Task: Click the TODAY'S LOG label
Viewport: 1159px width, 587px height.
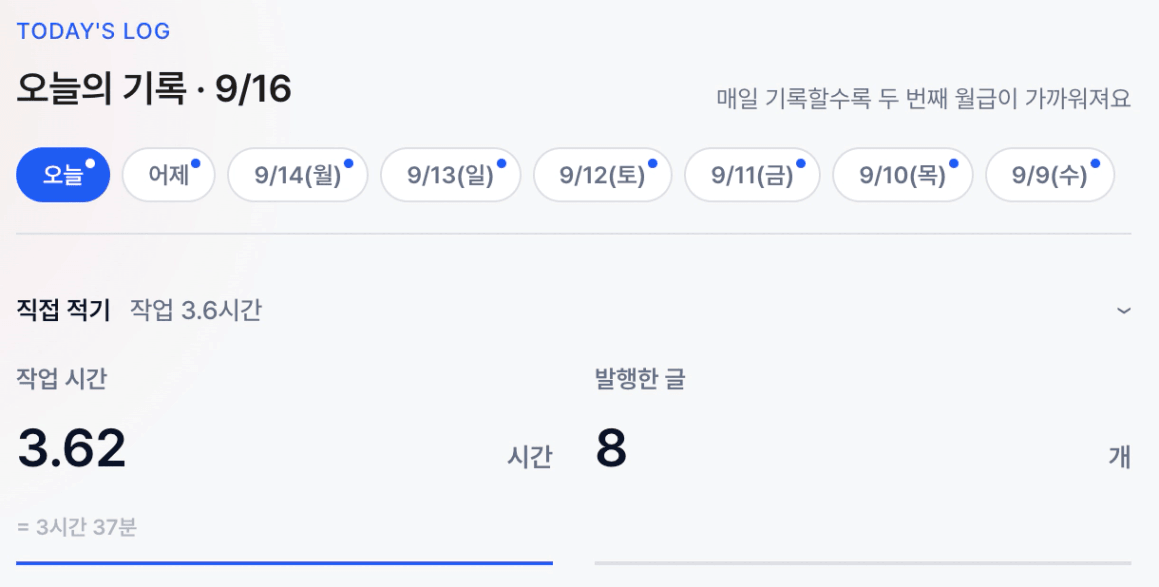Action: point(94,31)
